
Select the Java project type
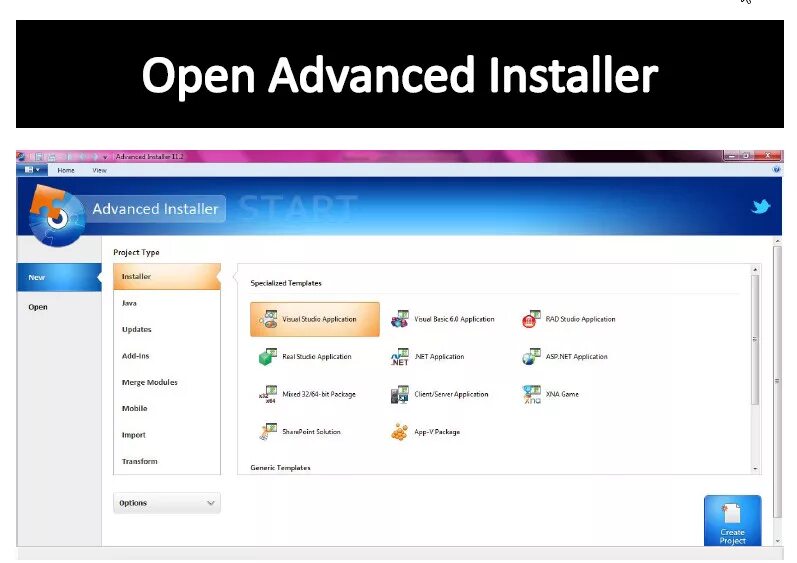[167, 303]
